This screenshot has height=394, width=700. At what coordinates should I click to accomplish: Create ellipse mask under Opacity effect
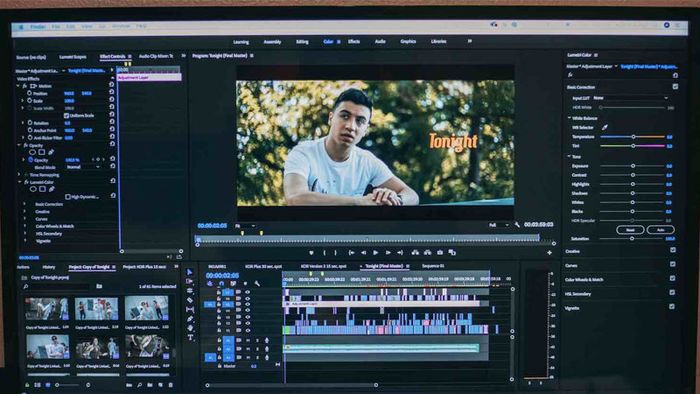32,153
